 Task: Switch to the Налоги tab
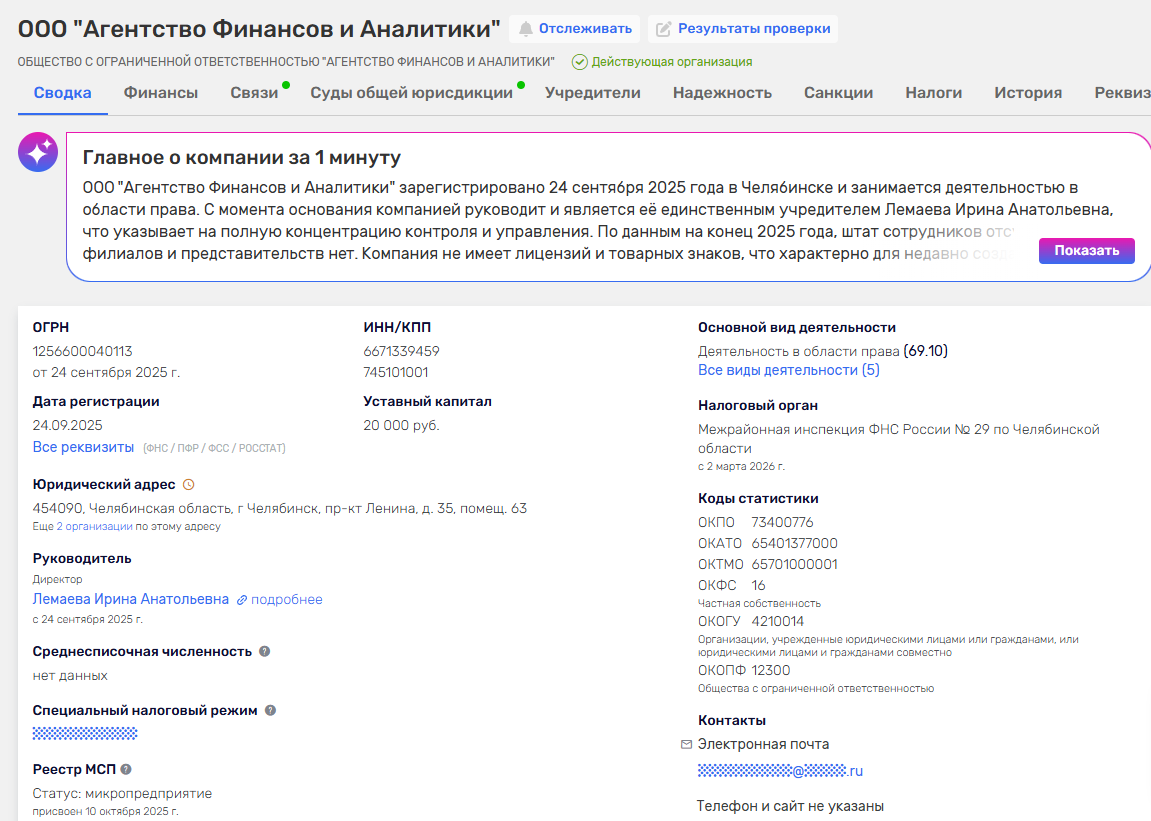click(x=934, y=93)
